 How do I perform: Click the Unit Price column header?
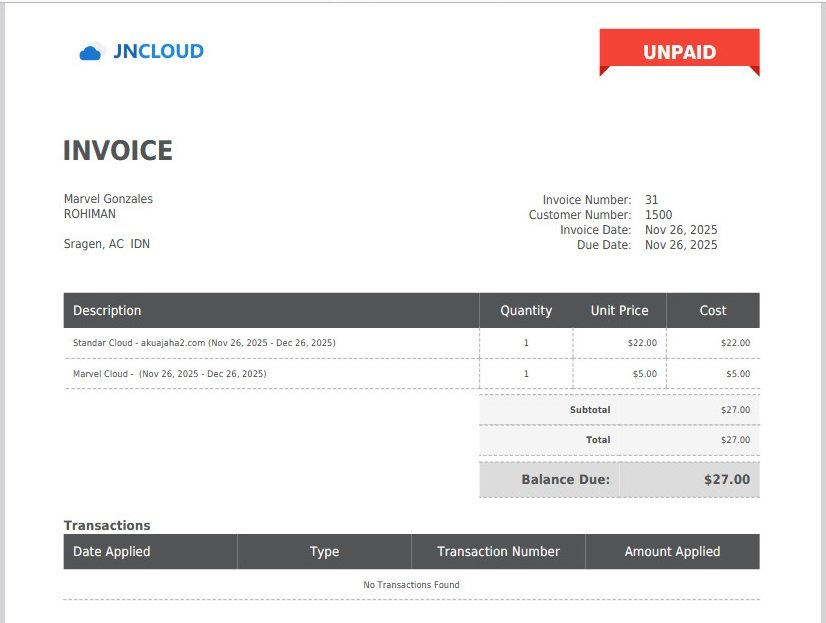619,311
